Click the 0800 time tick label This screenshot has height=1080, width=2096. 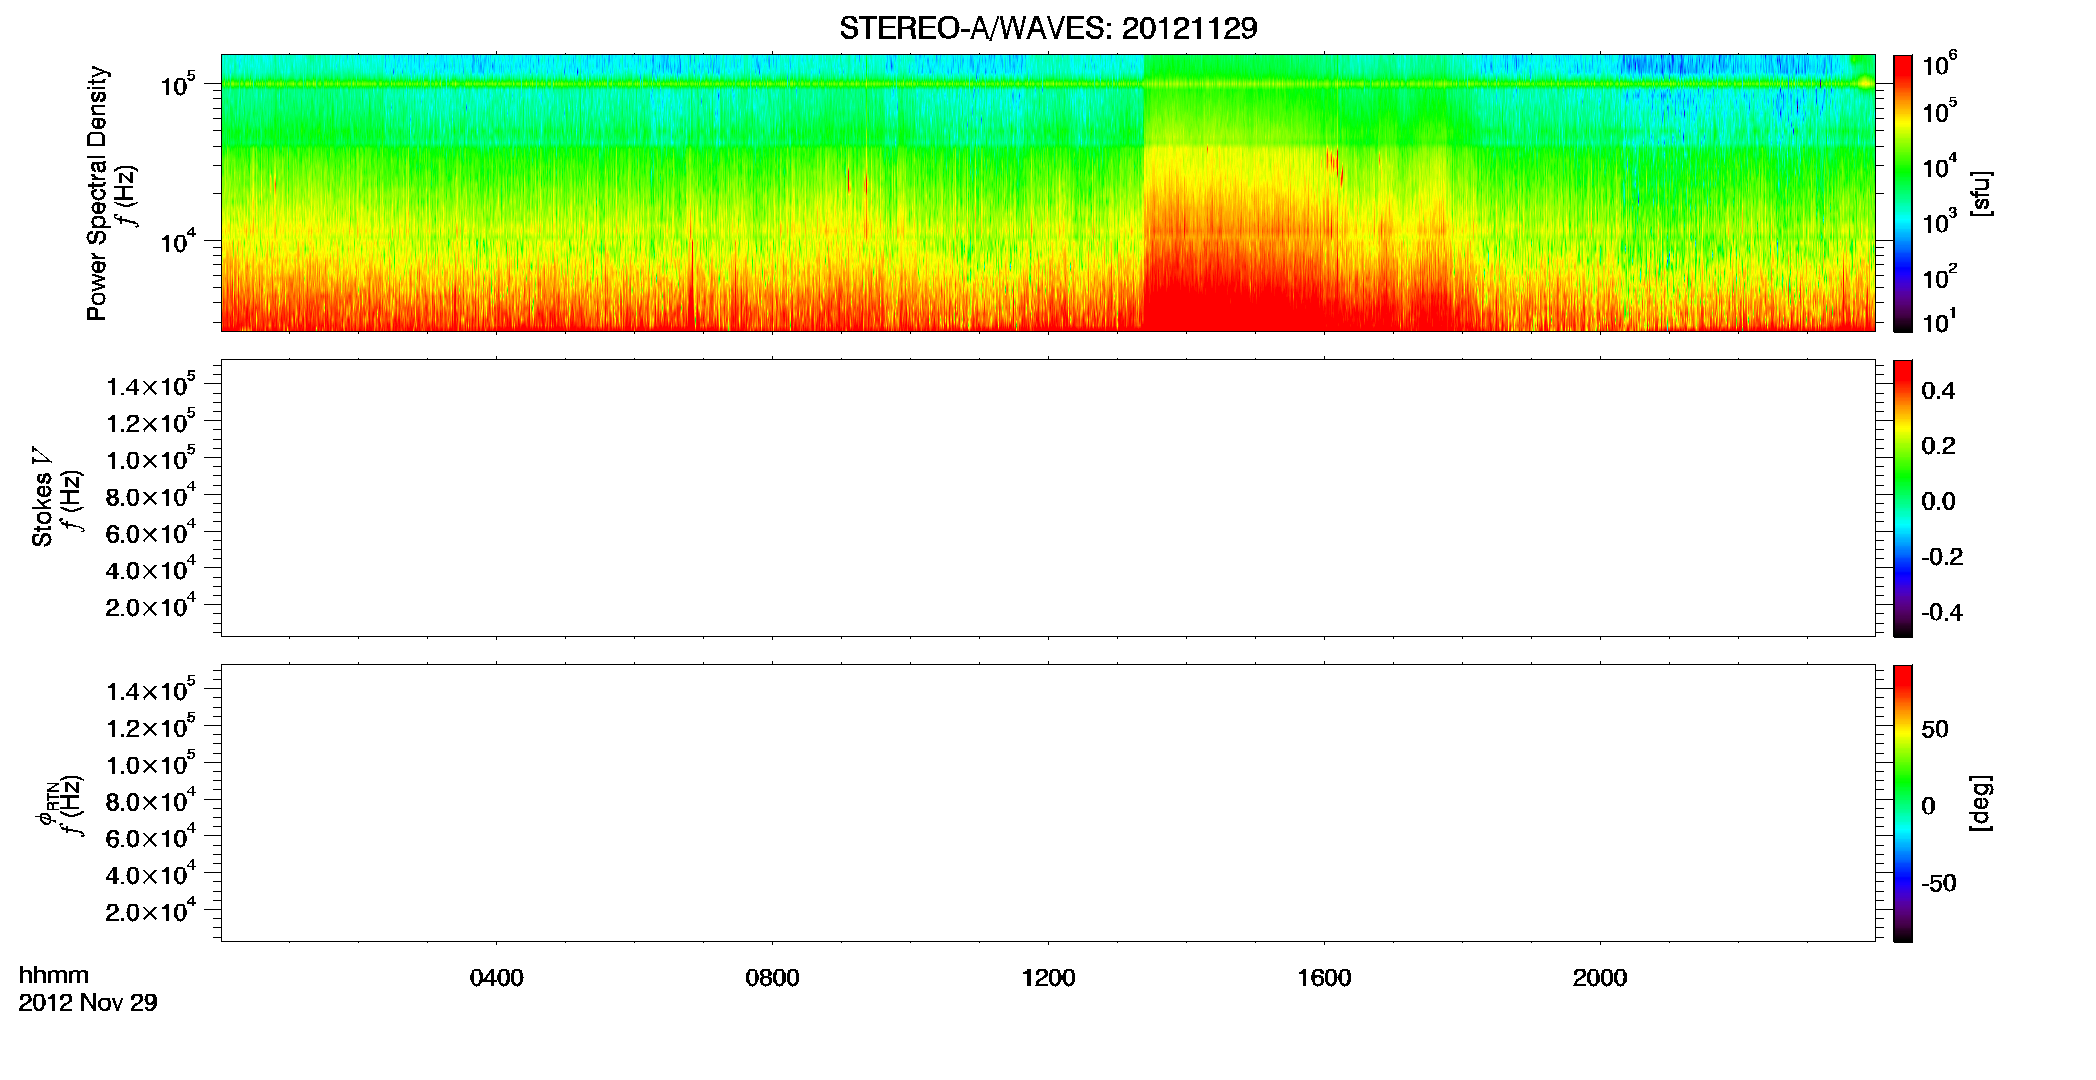772,978
